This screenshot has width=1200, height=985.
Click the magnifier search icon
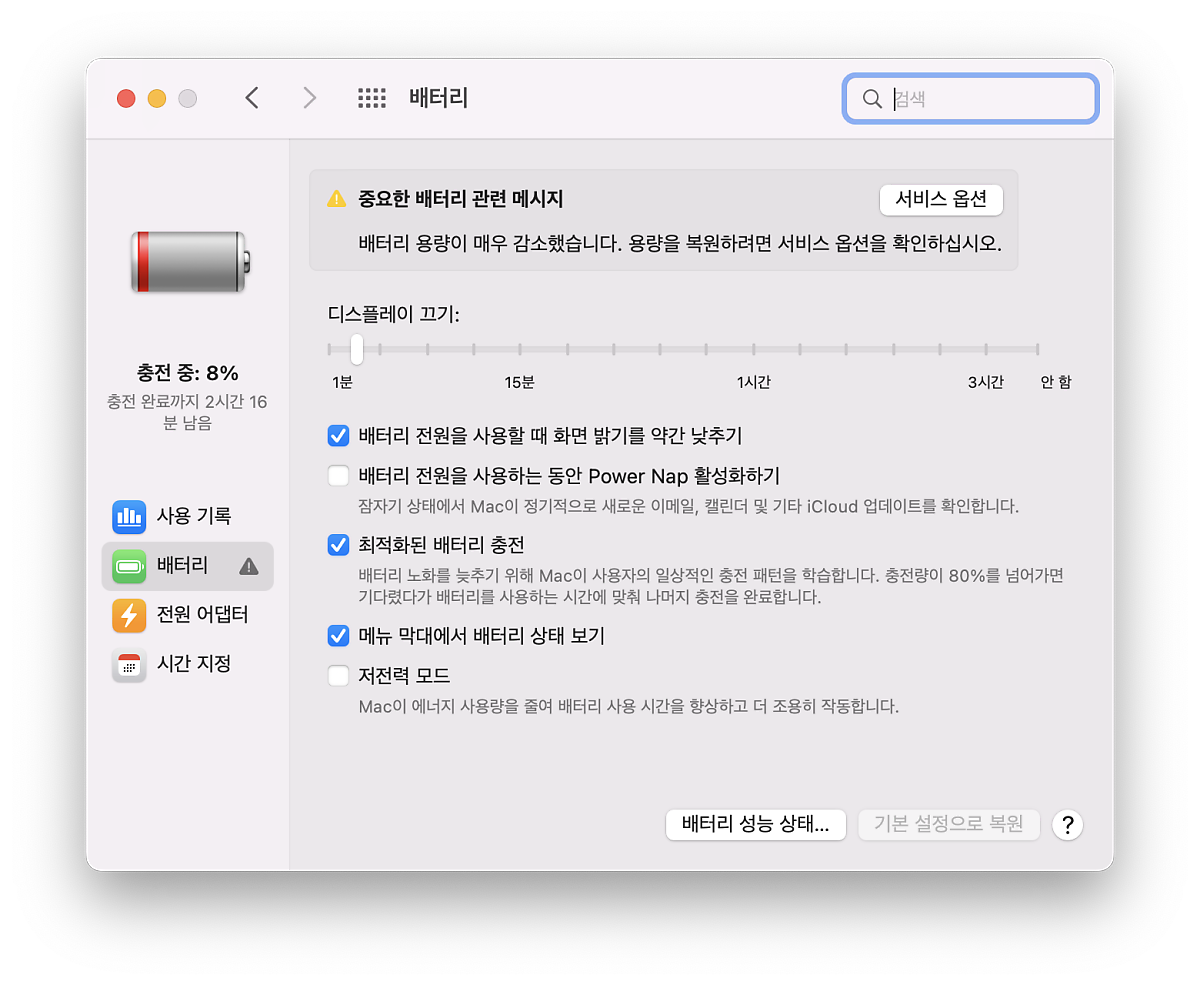pos(872,98)
